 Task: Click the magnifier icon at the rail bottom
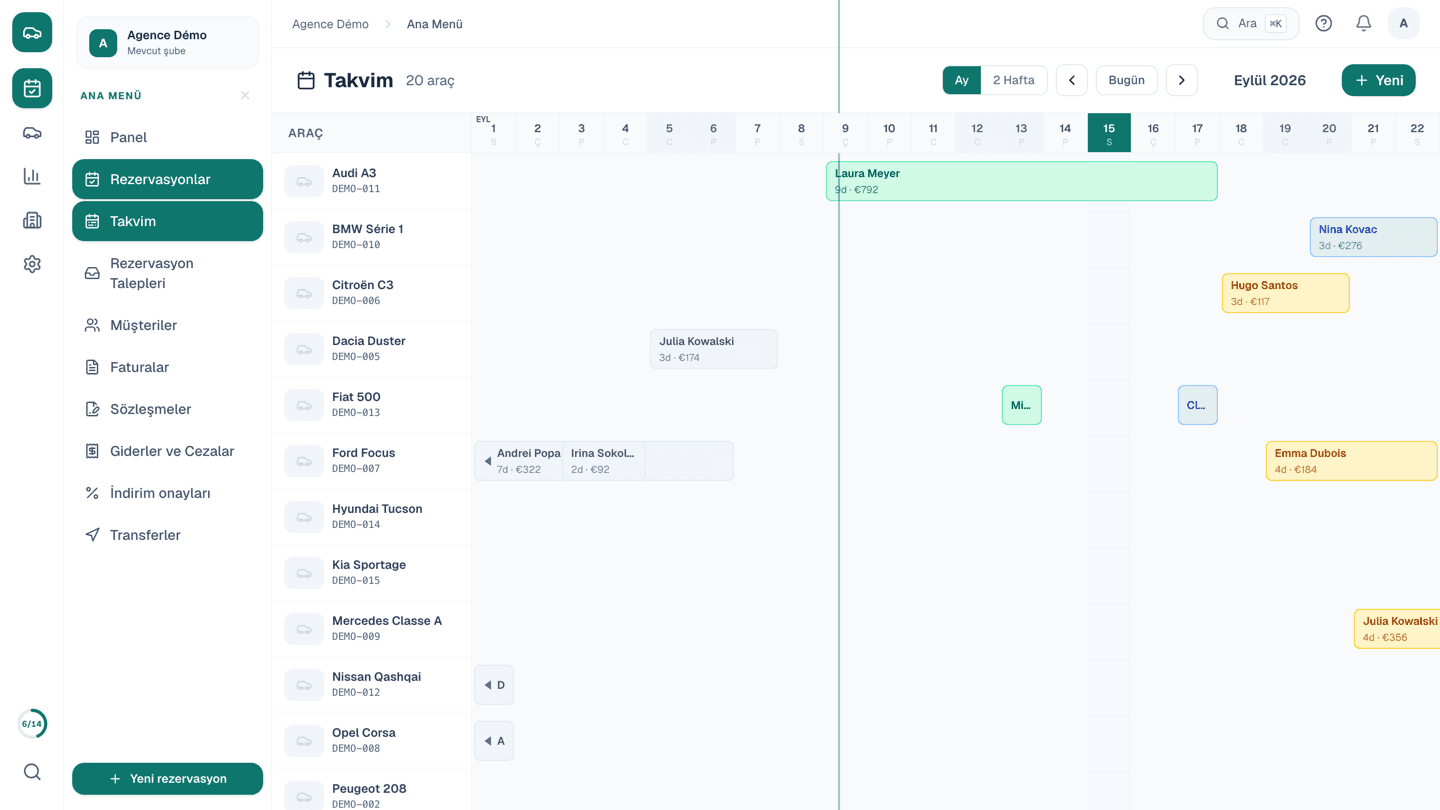coord(32,772)
